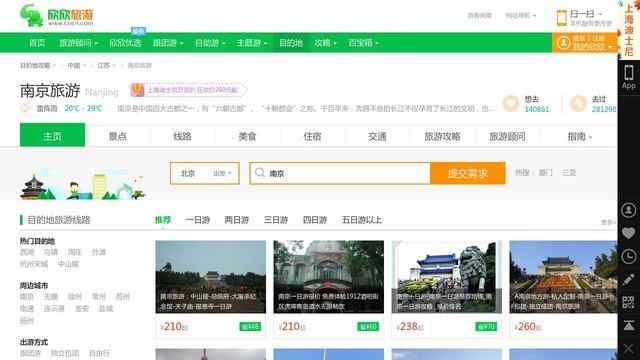Click the X close icon in sidebar

click(629, 349)
